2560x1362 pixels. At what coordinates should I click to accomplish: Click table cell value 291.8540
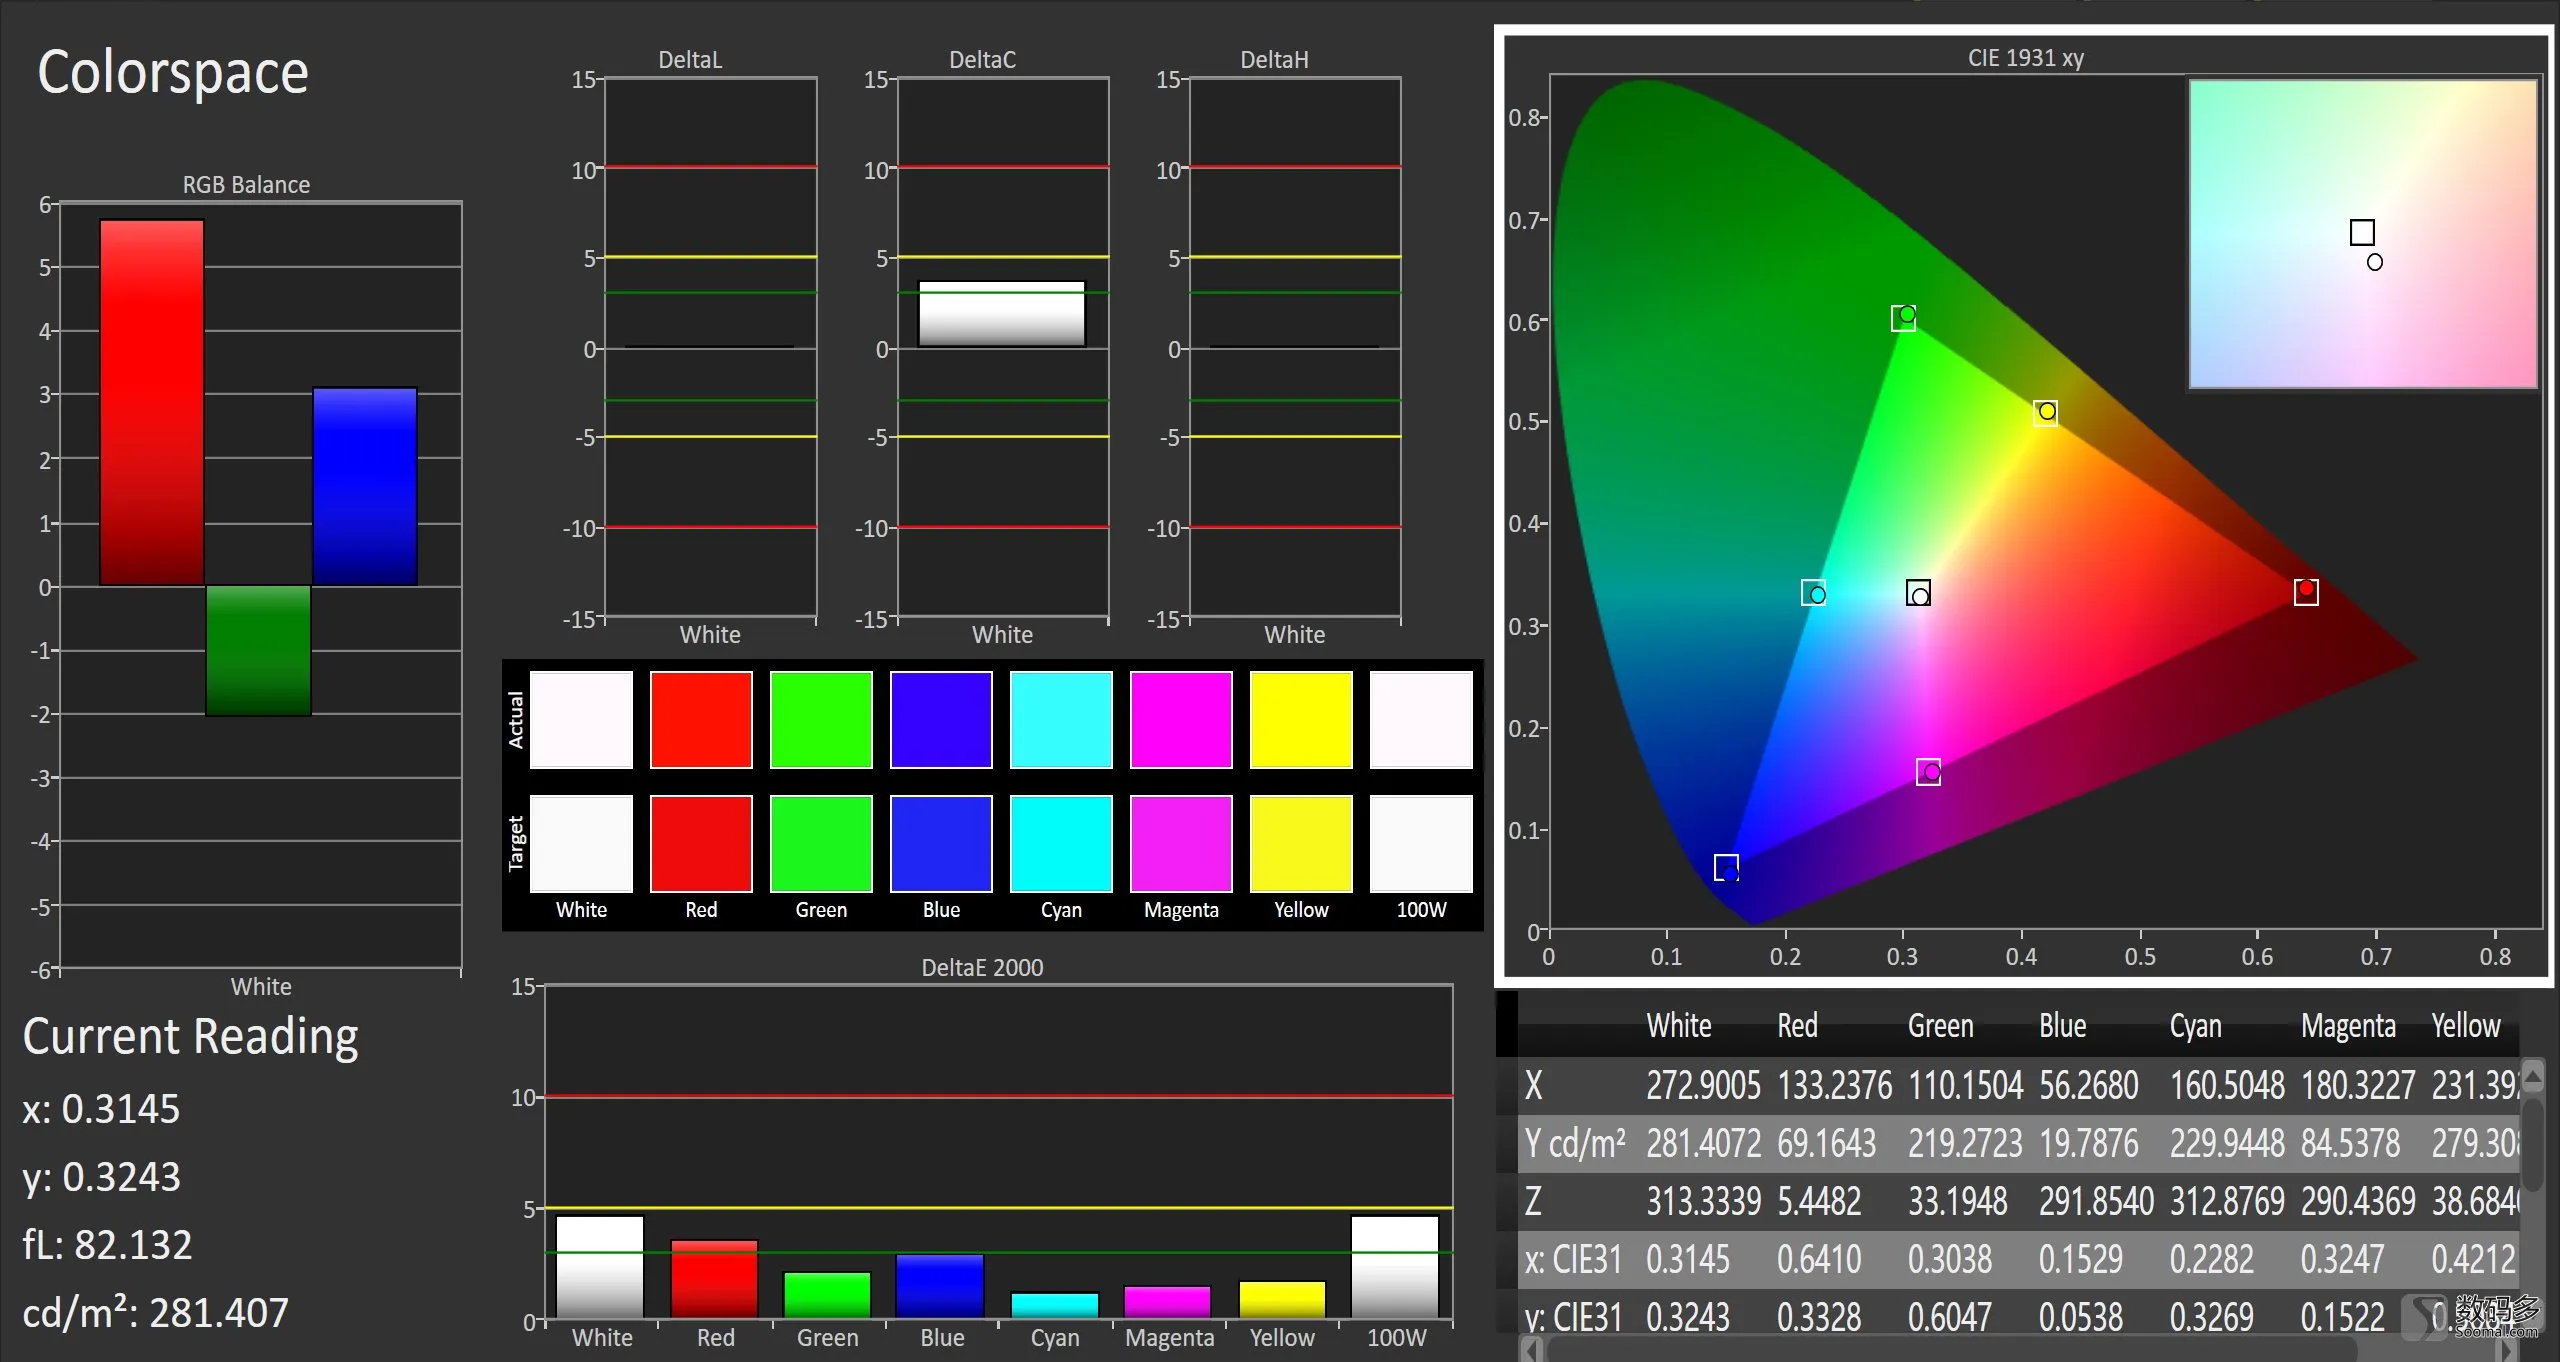click(2096, 1202)
